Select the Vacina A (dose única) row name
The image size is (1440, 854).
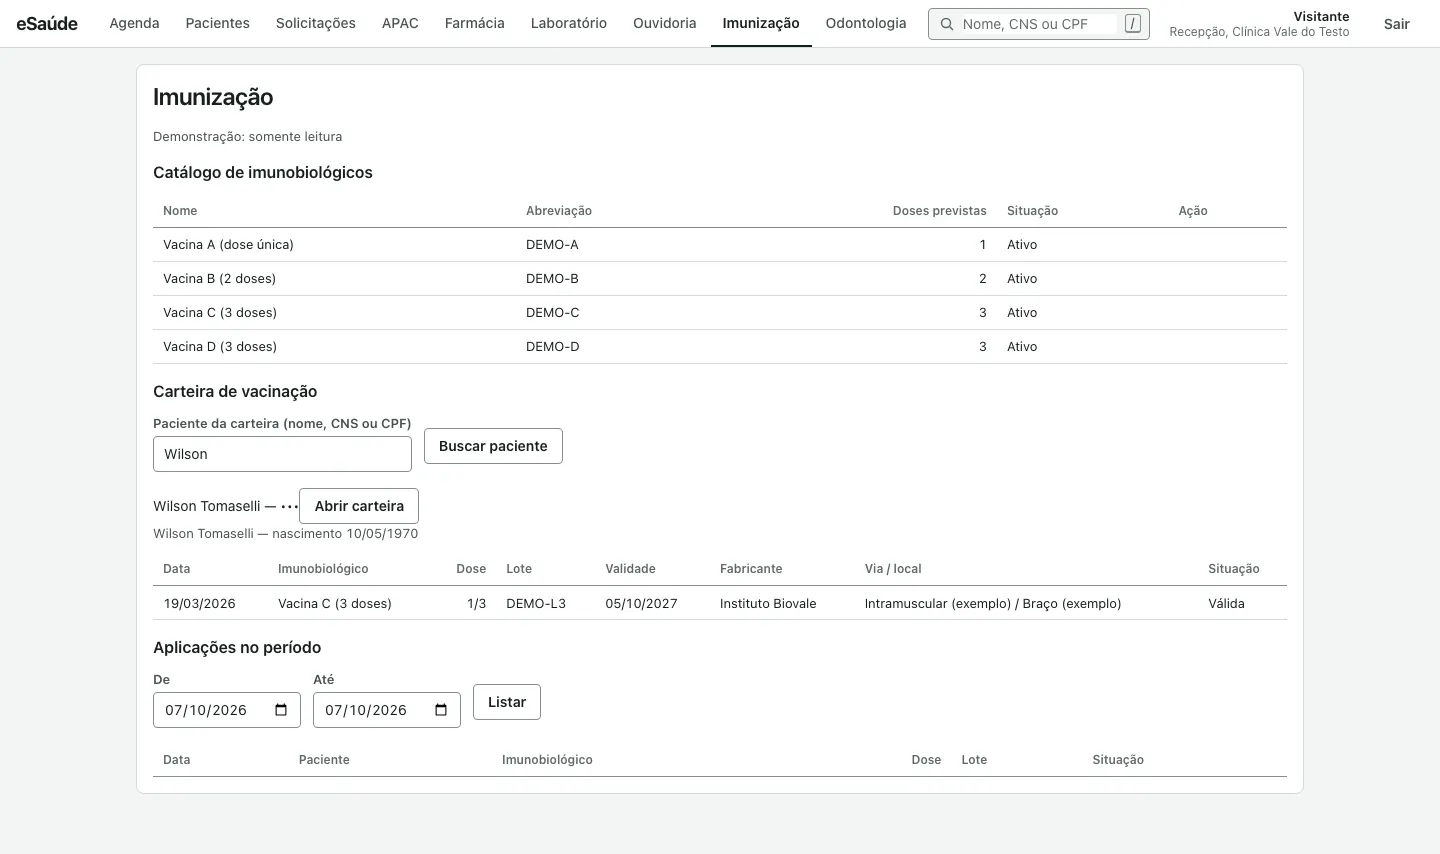(228, 245)
